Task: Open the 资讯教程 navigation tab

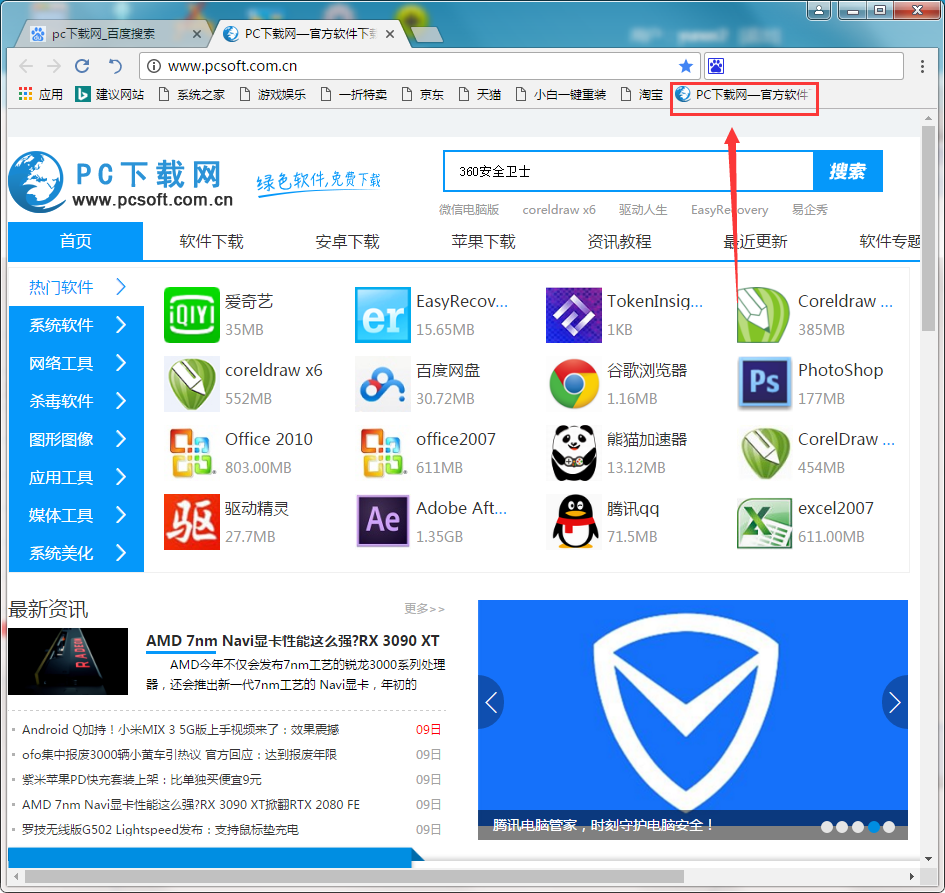Action: point(619,241)
